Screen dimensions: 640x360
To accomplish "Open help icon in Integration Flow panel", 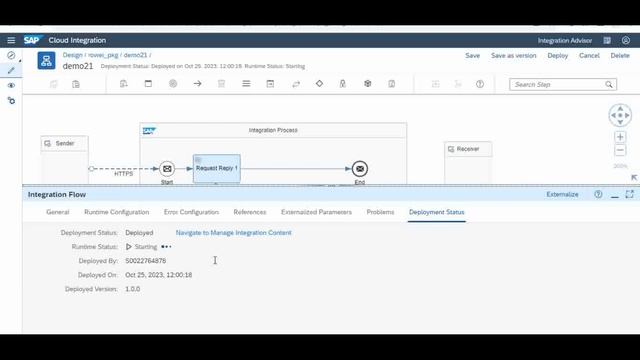I will (x=598, y=194).
